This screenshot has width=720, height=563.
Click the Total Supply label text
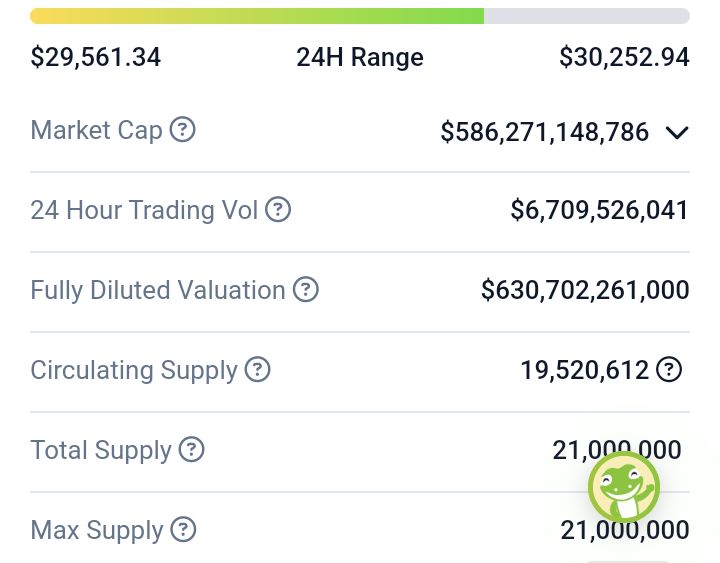tap(101, 450)
